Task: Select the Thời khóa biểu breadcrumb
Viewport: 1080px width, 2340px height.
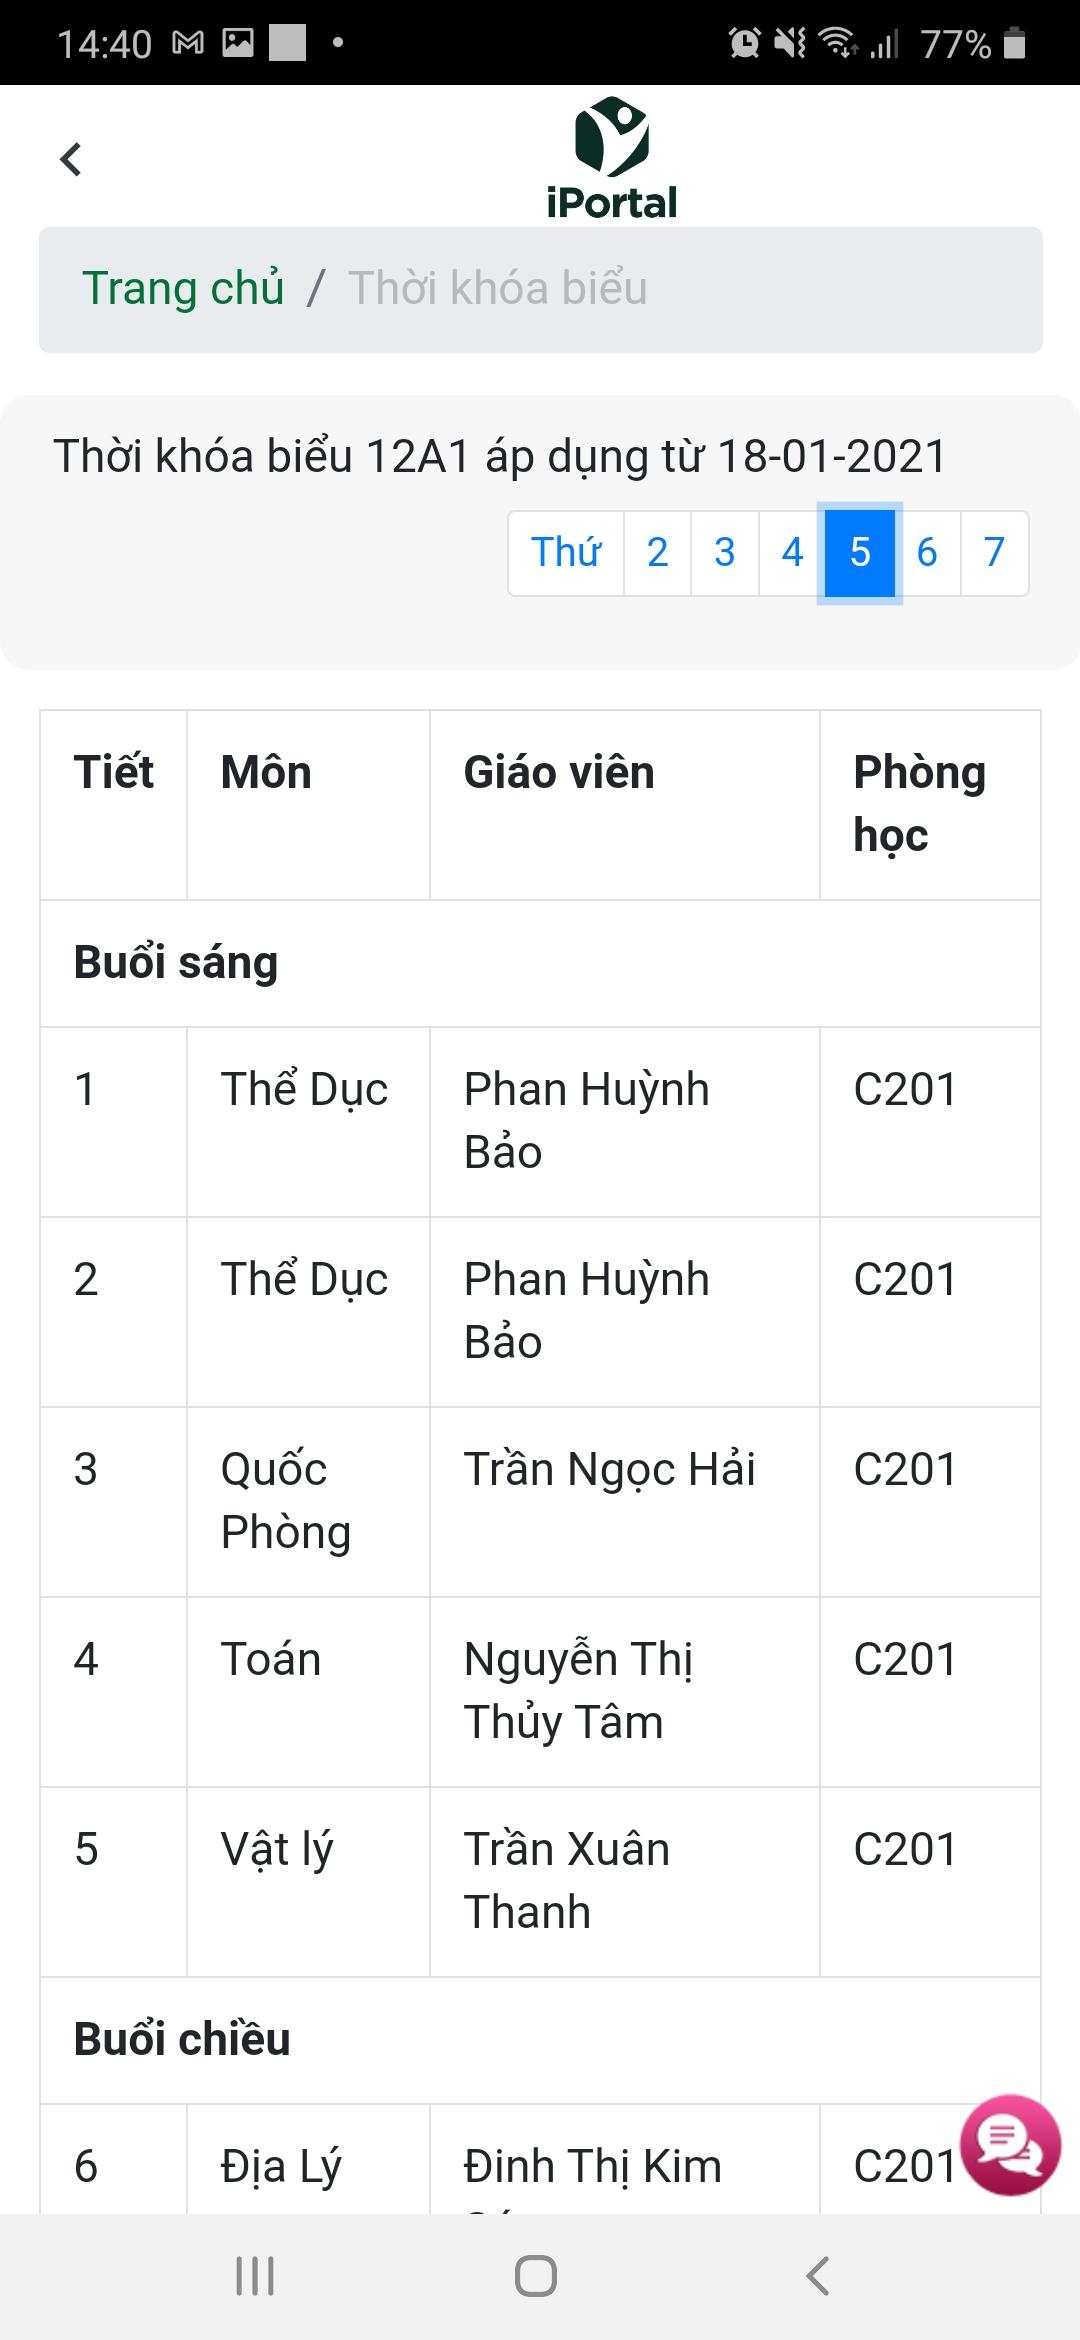Action: pyautogui.click(x=498, y=288)
